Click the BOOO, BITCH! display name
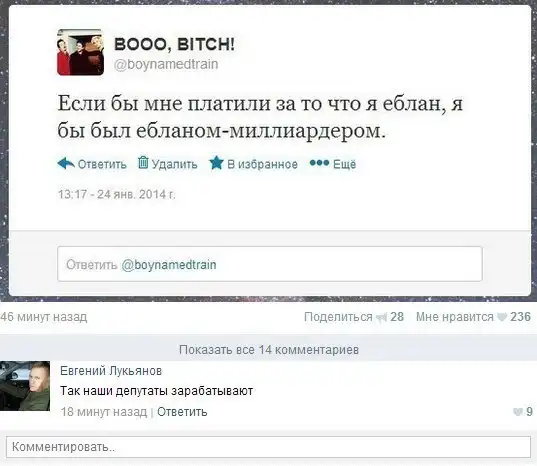The width and height of the screenshot is (537, 466). [174, 44]
